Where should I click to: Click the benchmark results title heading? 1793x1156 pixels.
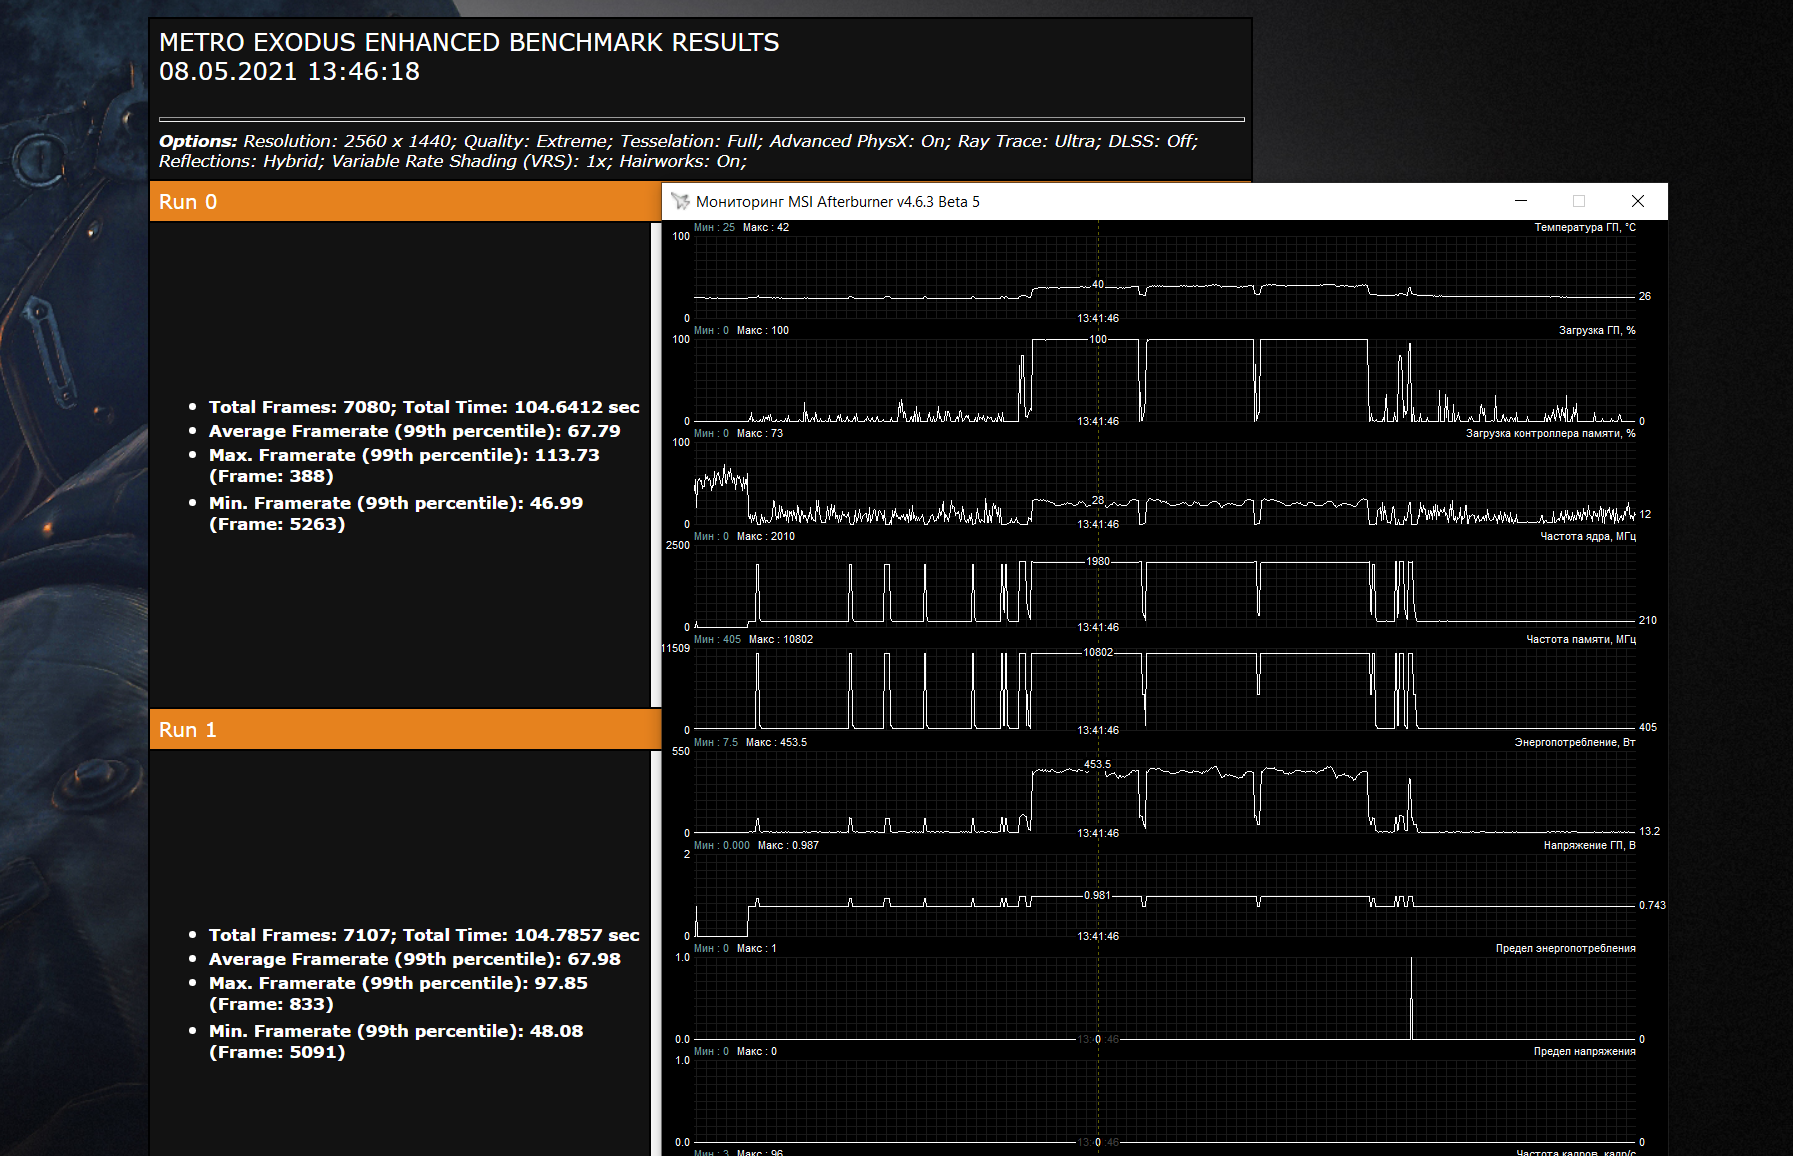click(469, 42)
